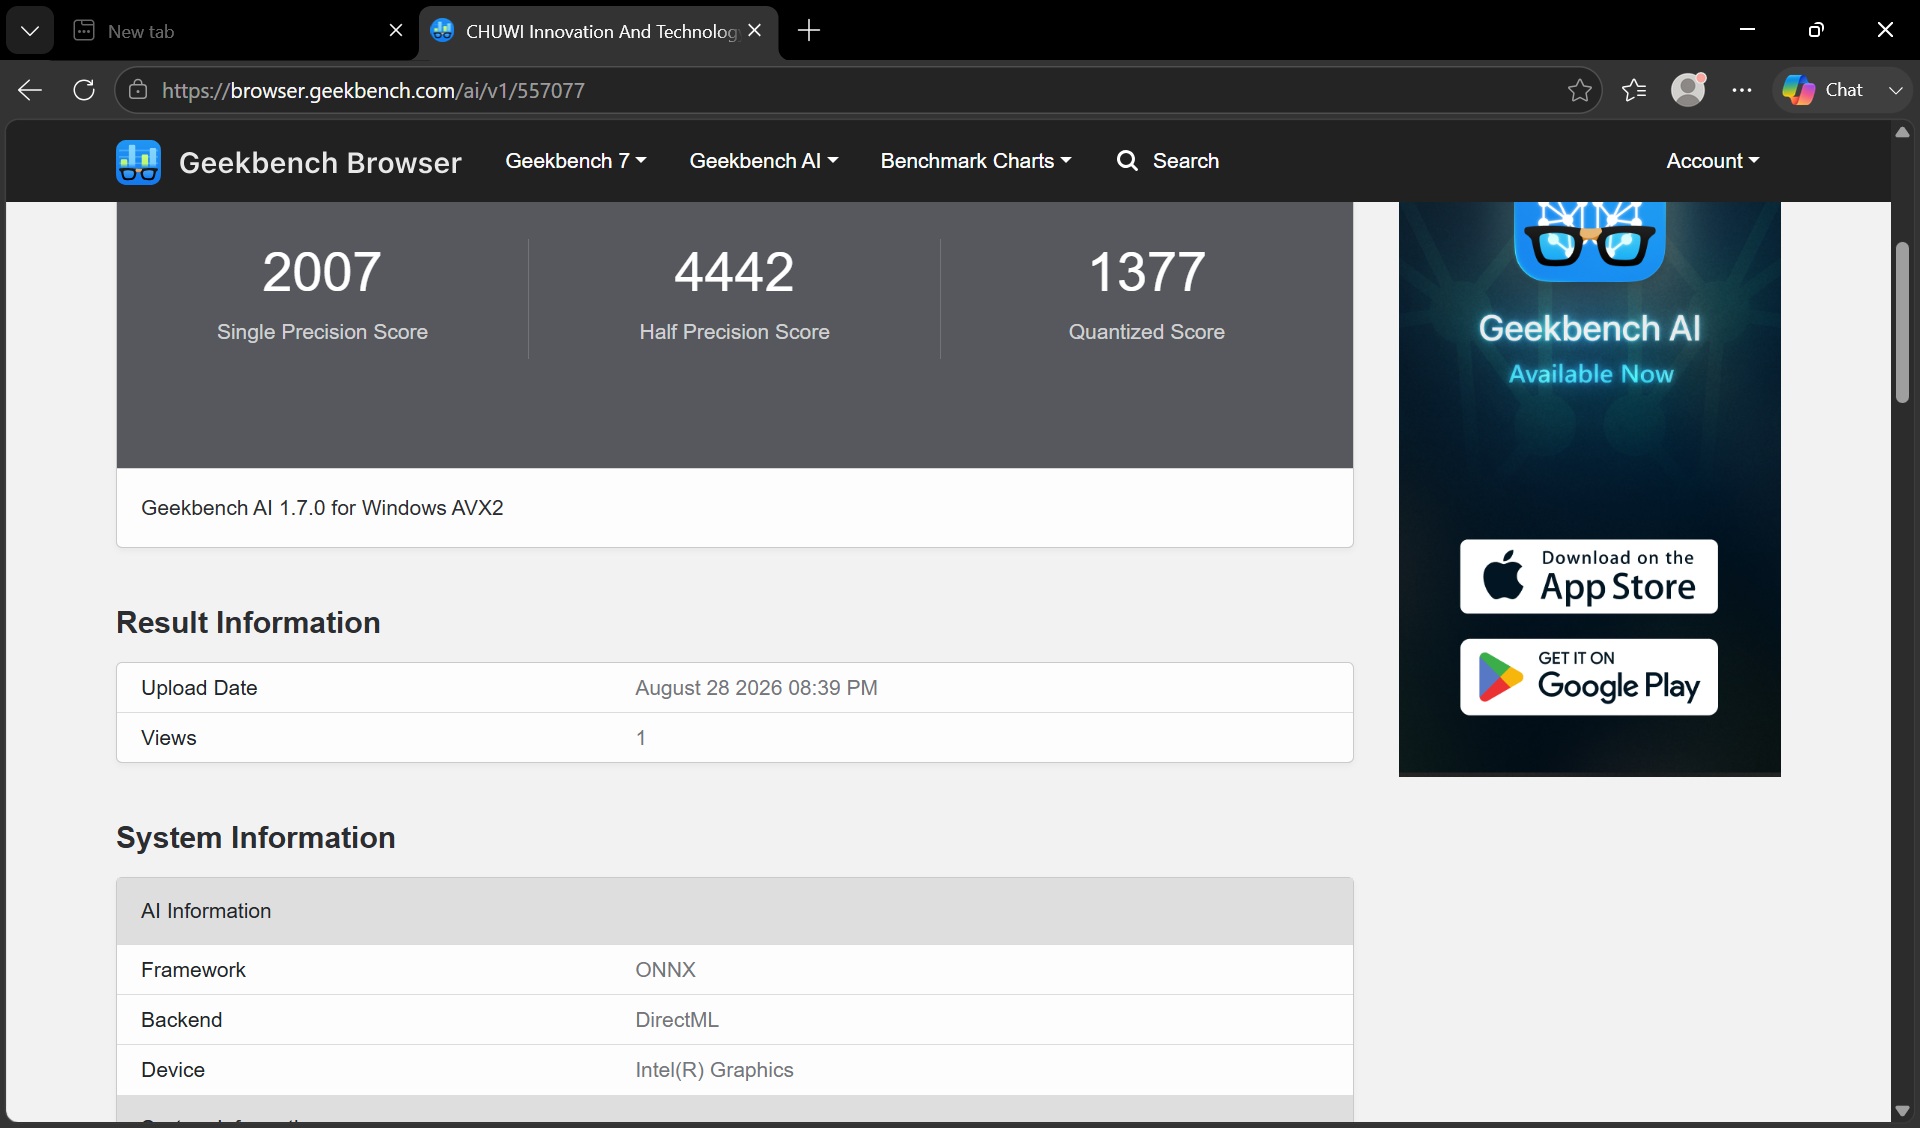Screen dimensions: 1920x1128
Task: Click the Result Information heading
Action: point(248,622)
